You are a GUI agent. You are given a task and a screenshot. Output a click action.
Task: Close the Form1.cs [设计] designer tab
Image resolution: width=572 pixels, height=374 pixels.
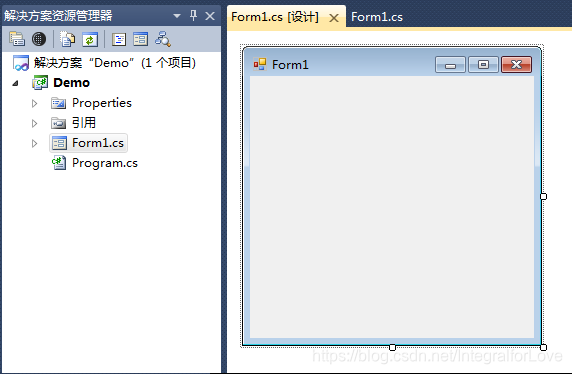pos(334,18)
